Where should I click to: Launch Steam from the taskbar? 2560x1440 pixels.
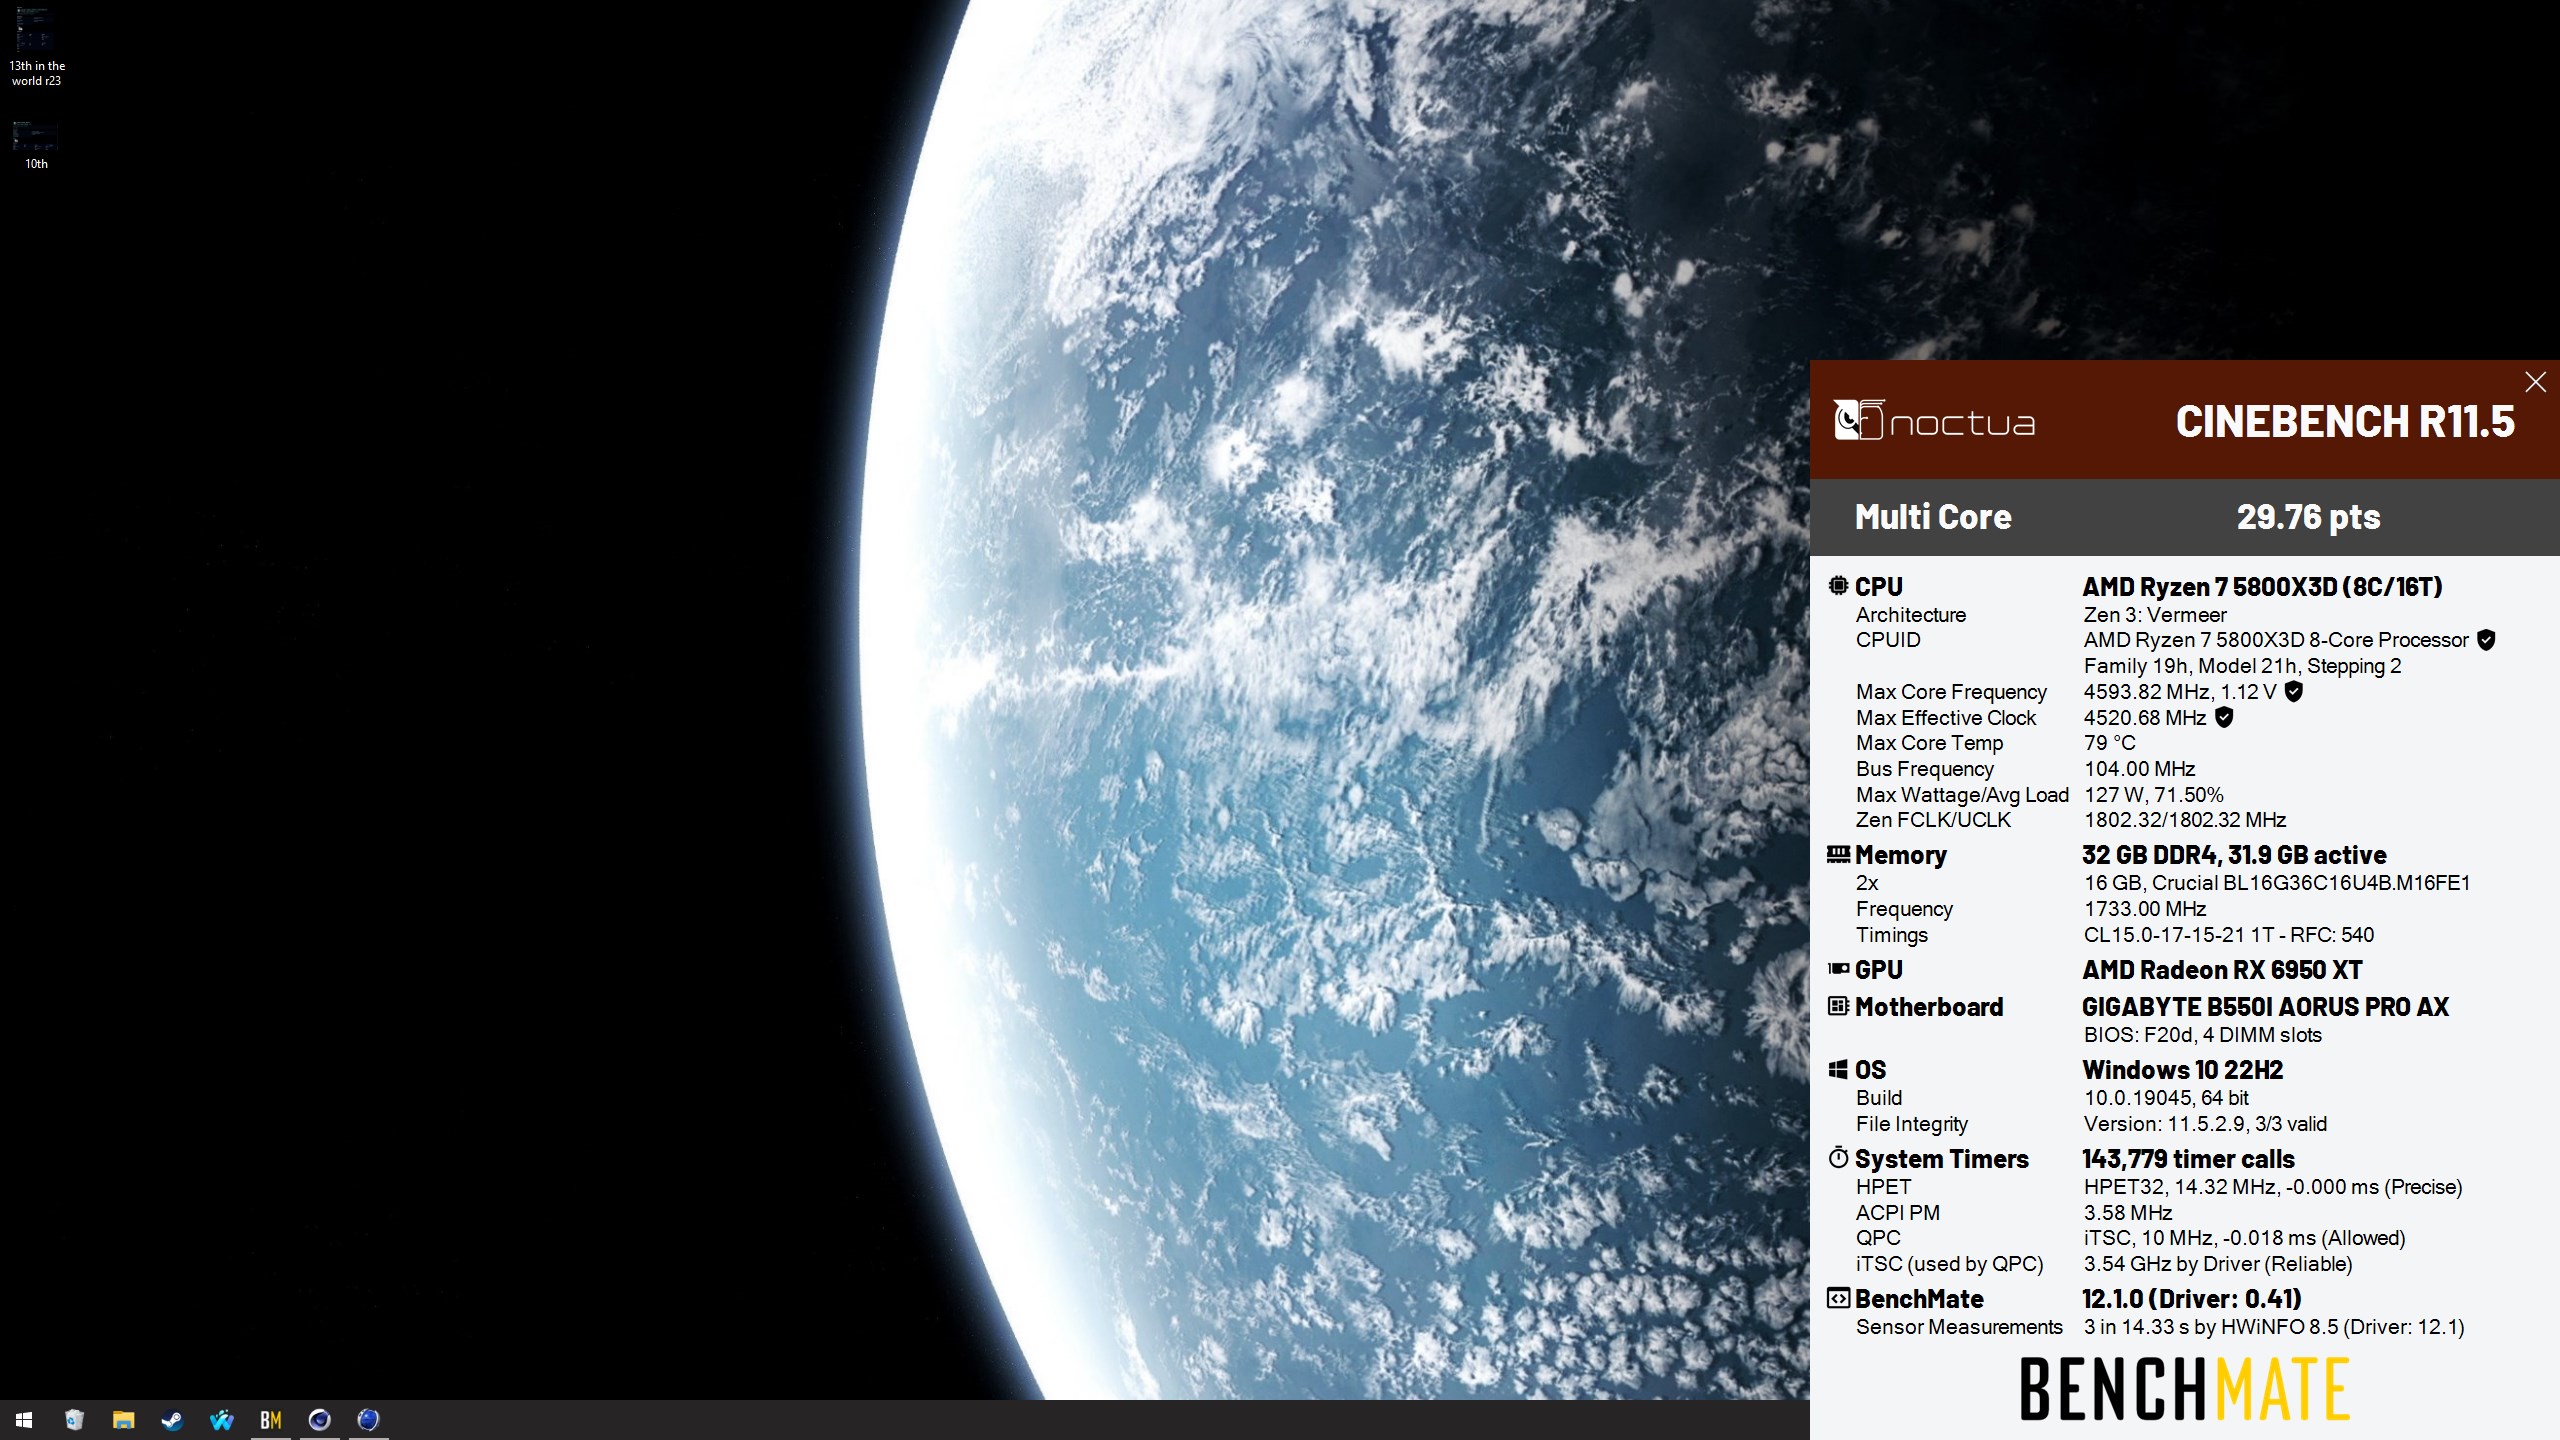(172, 1420)
